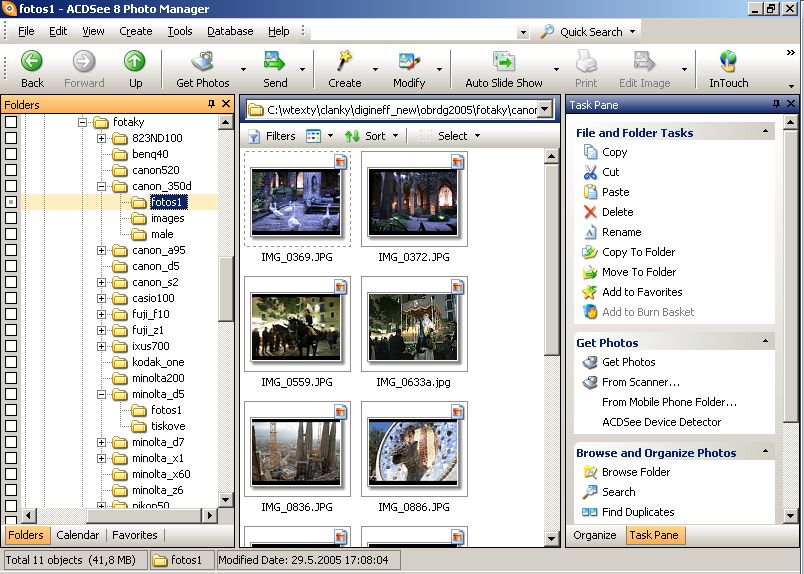The width and height of the screenshot is (804, 574).
Task: Open the Tools menu
Action: coord(179,31)
